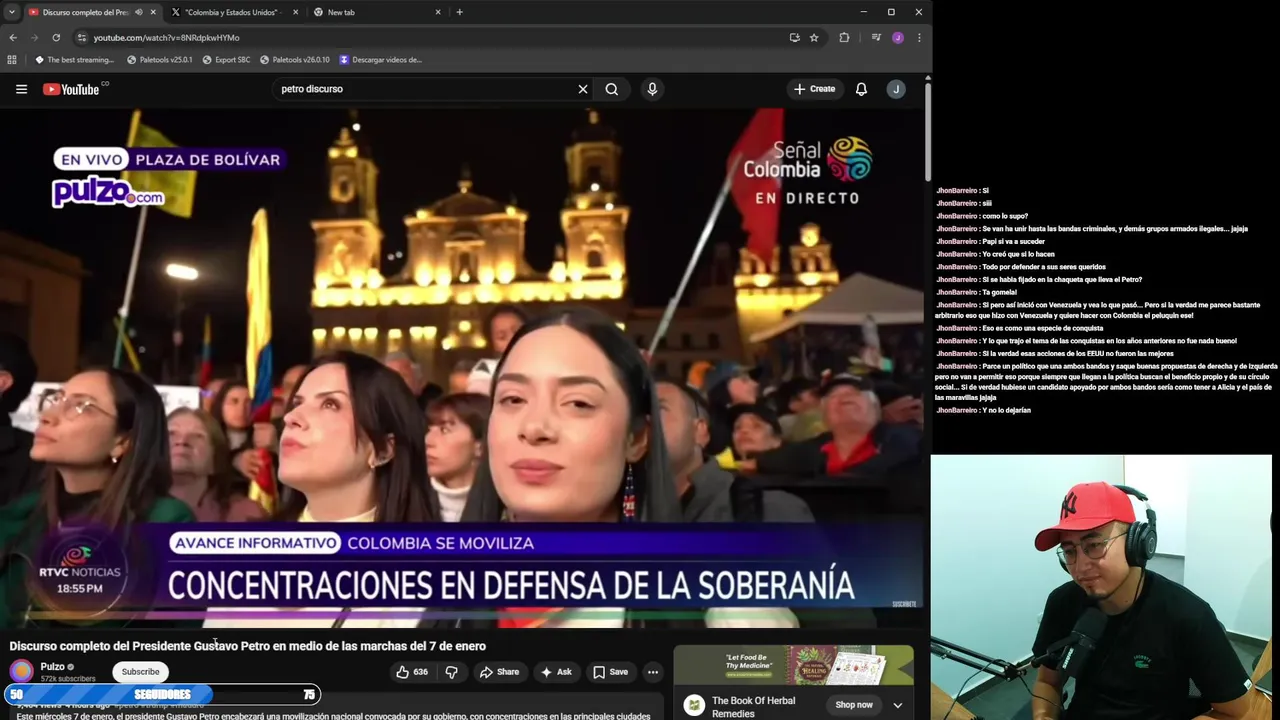Click the install app icon in address bar
1280x720 pixels.
(x=794, y=37)
